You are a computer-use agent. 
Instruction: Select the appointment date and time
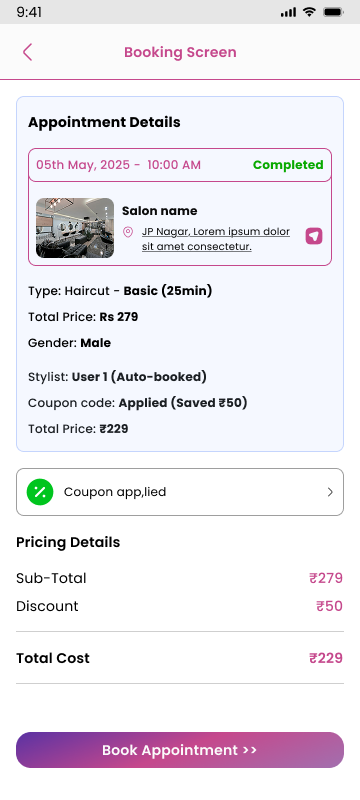[x=118, y=165]
